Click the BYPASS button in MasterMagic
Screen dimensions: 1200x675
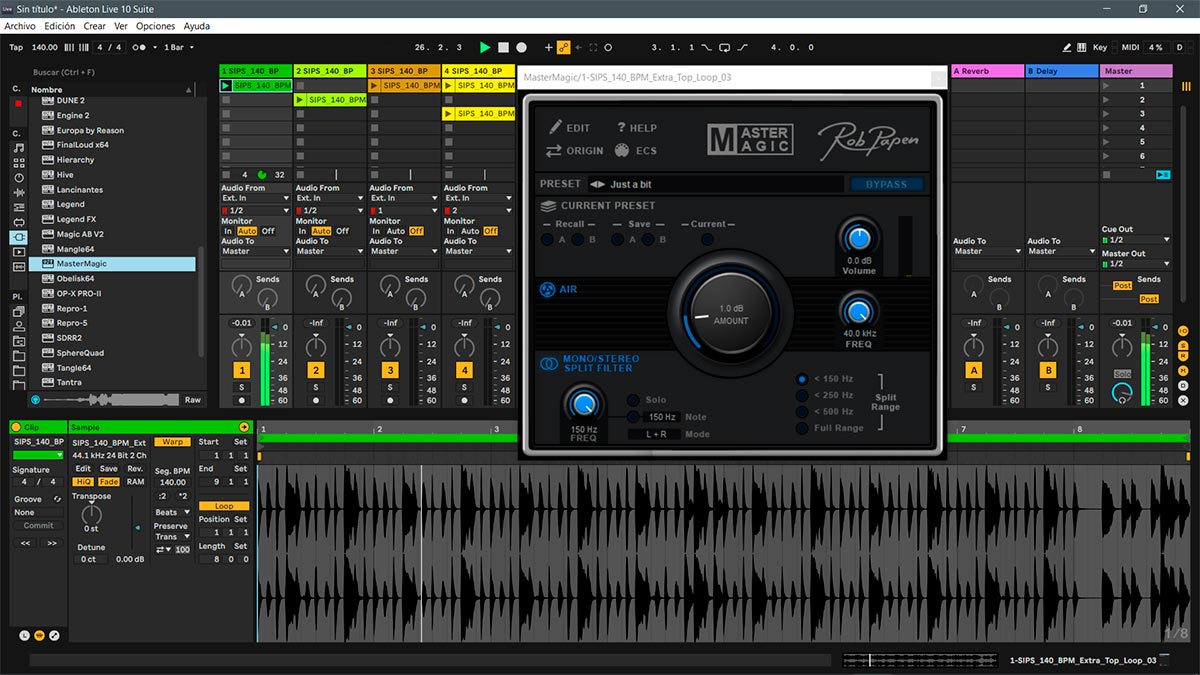click(x=886, y=184)
